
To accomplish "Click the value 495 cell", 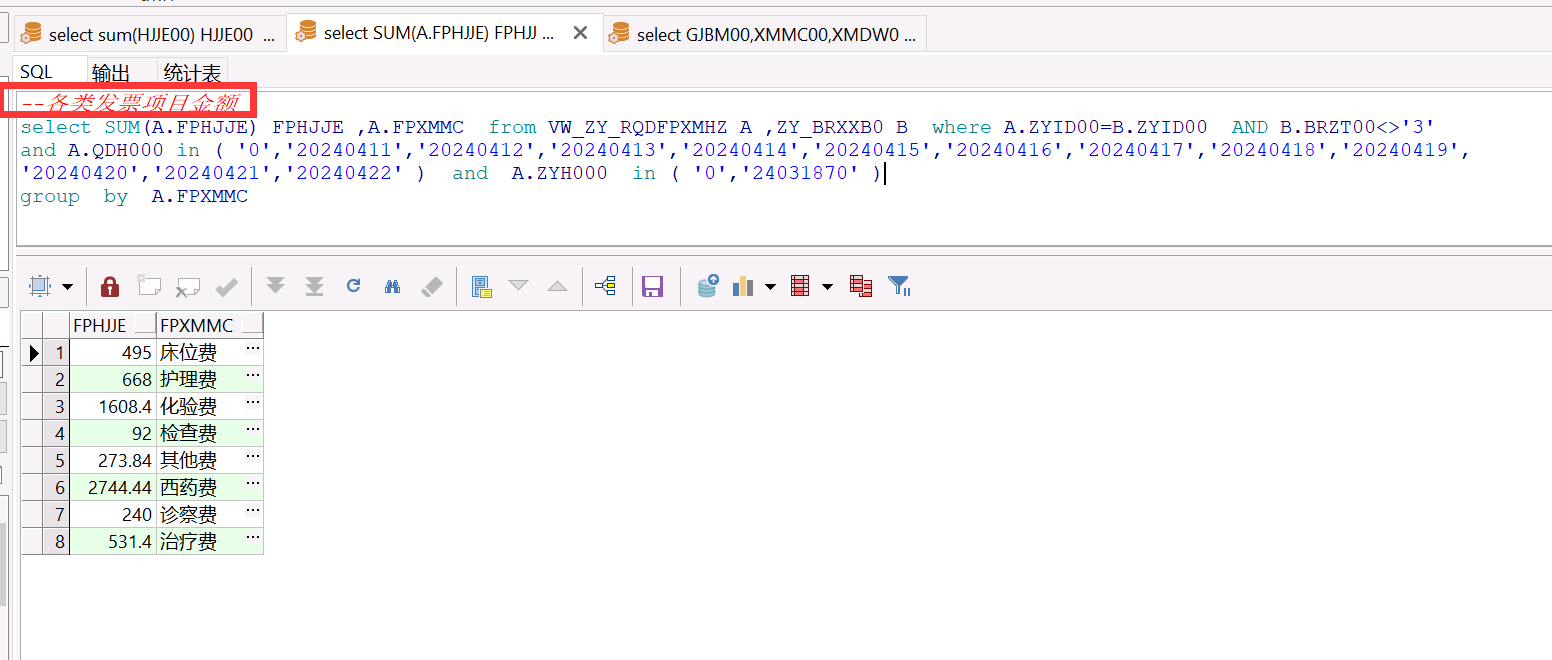I will coord(113,352).
